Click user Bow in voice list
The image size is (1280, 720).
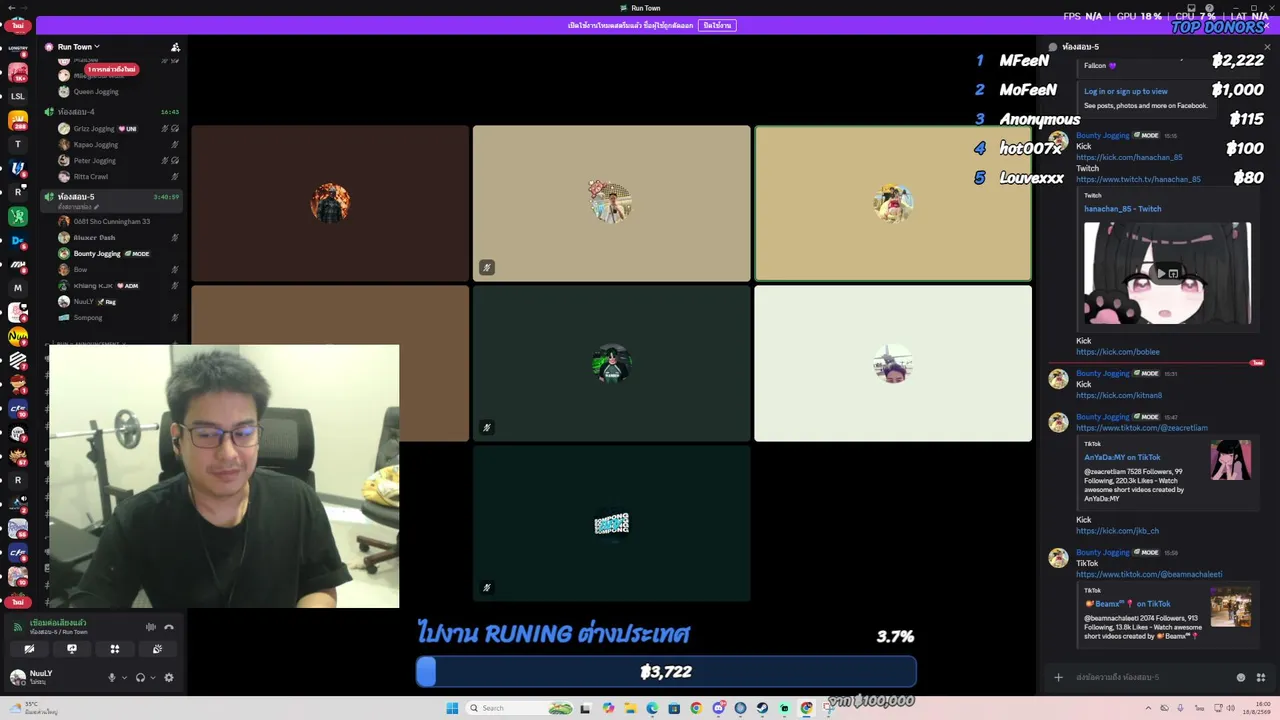(x=80, y=270)
